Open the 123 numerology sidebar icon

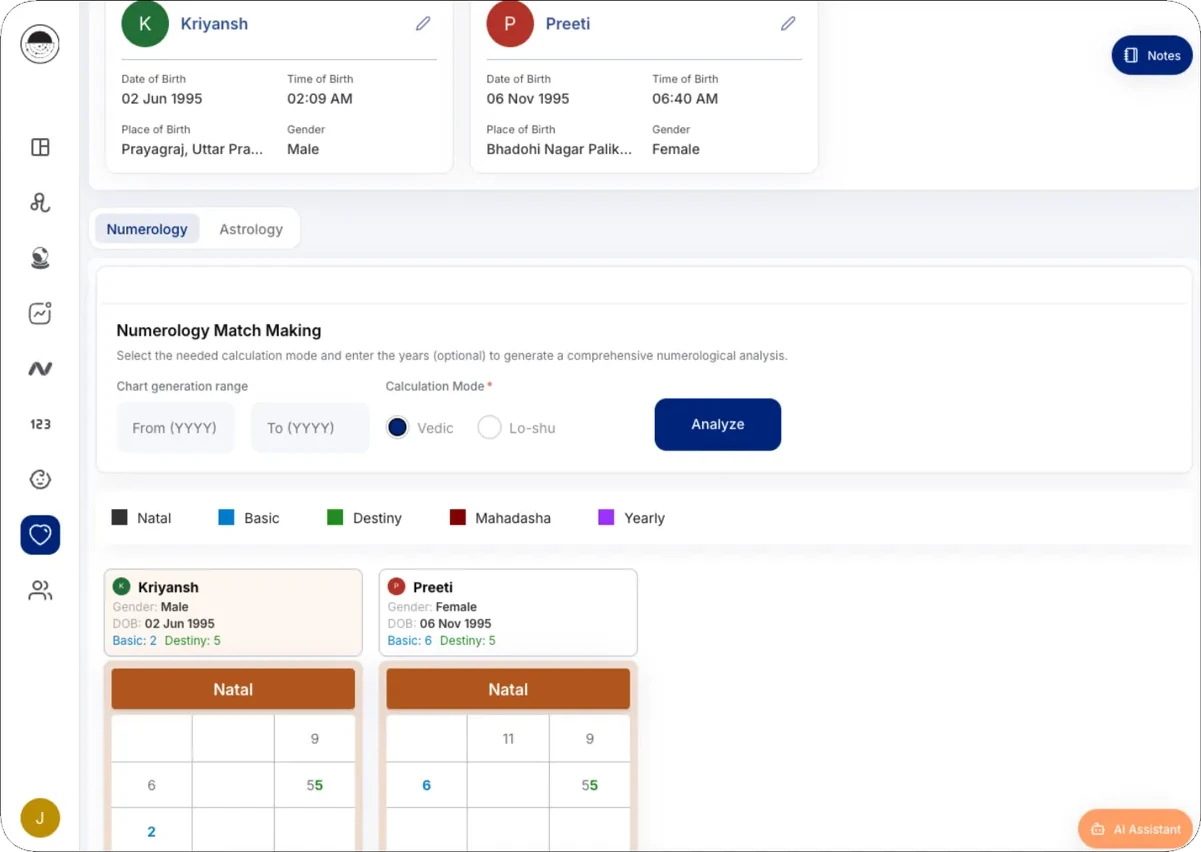click(40, 424)
